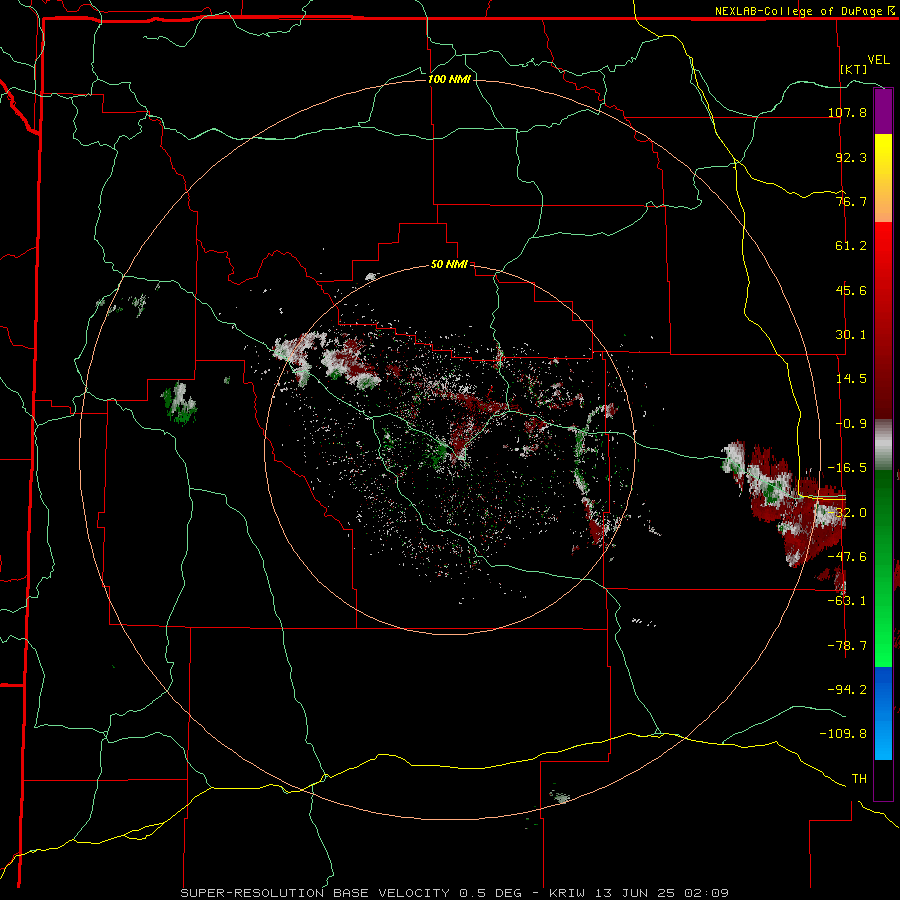
Task: Click the bright red color bar segment
Action: tap(883, 245)
